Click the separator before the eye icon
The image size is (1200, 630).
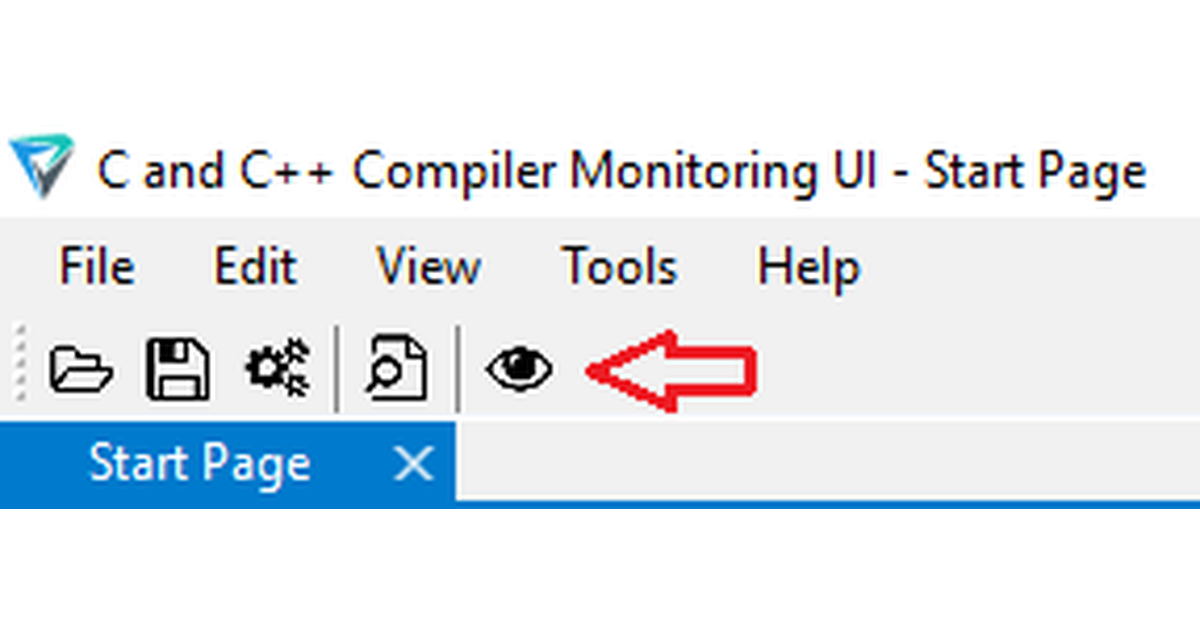point(458,368)
